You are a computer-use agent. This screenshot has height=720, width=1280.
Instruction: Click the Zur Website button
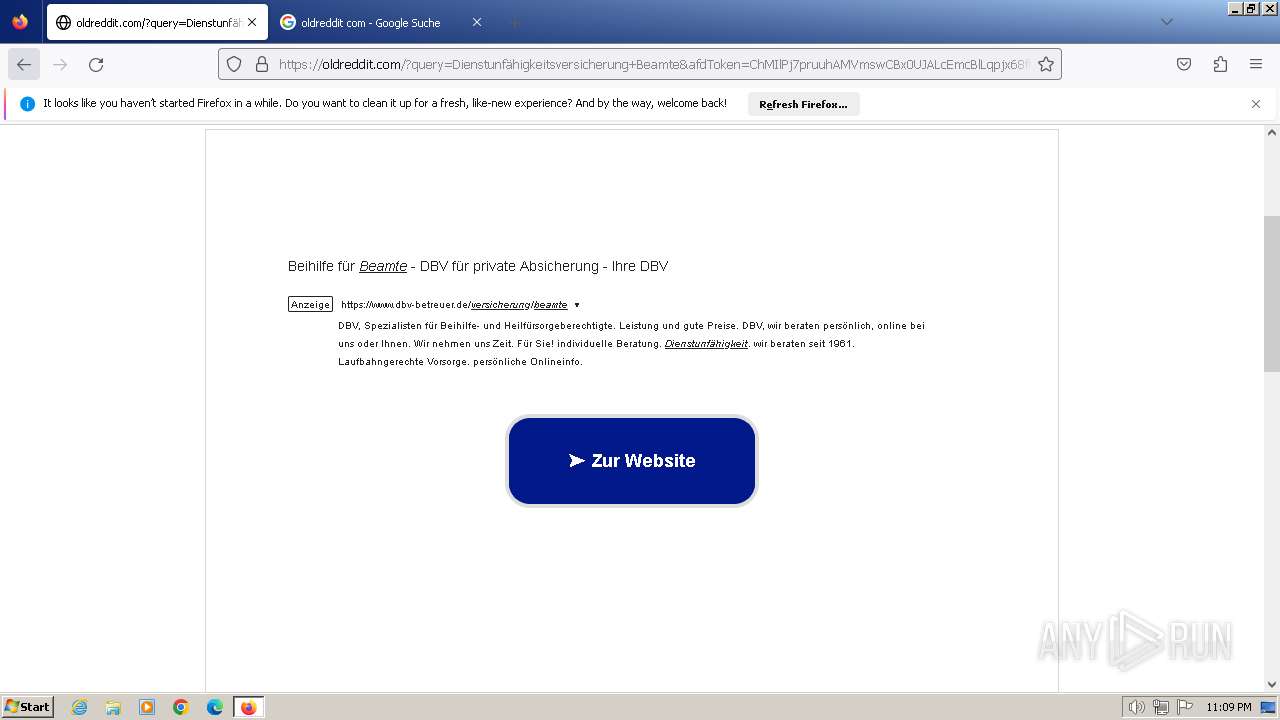(632, 461)
